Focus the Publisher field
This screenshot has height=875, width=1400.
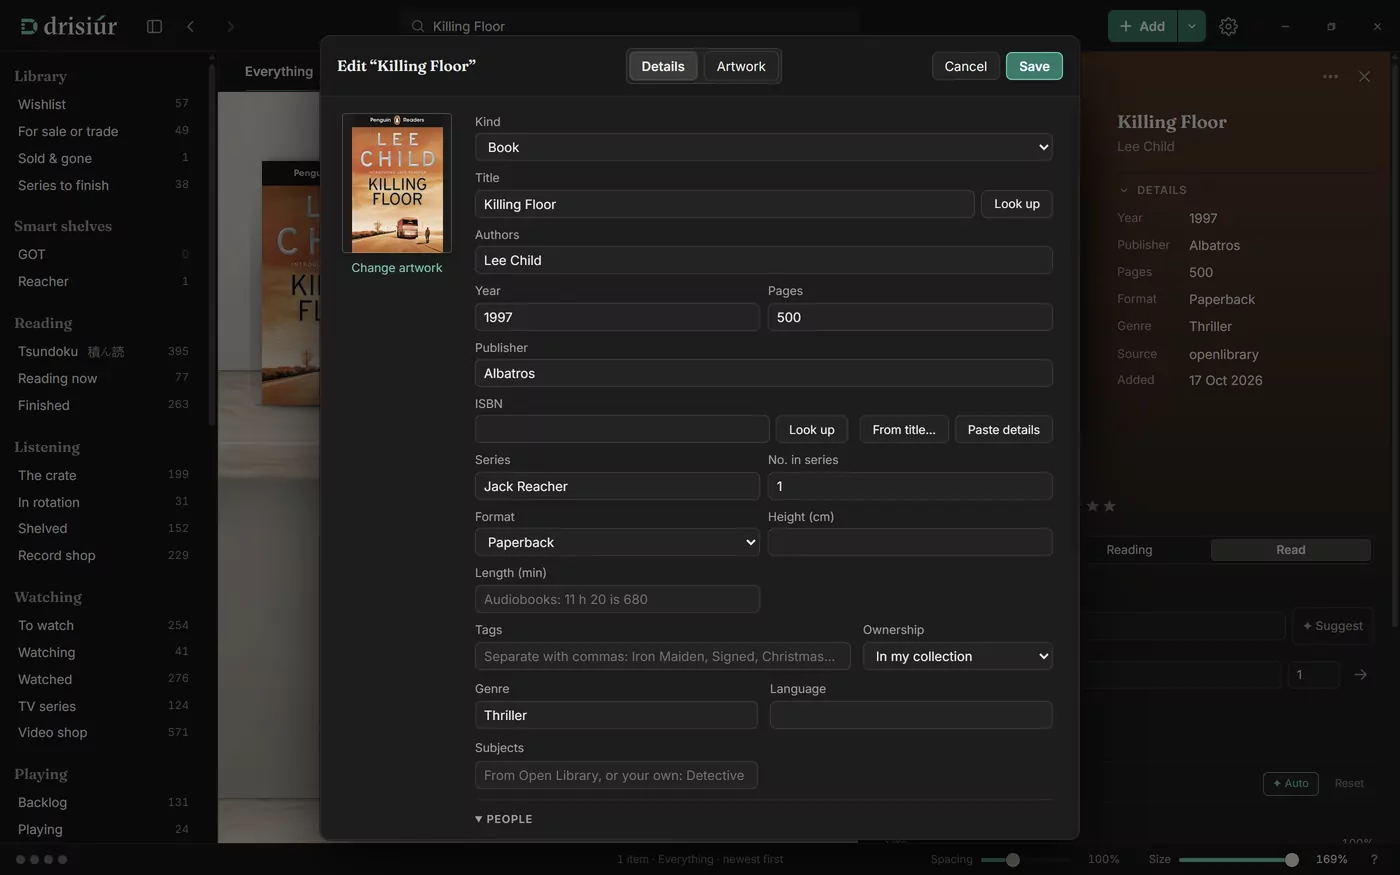pos(764,373)
